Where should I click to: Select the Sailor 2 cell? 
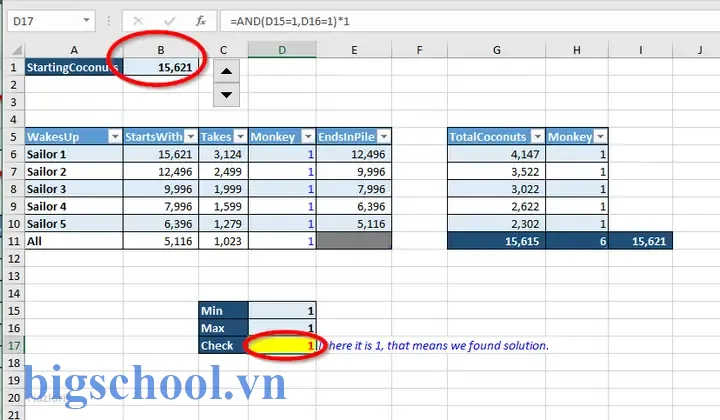pos(74,172)
